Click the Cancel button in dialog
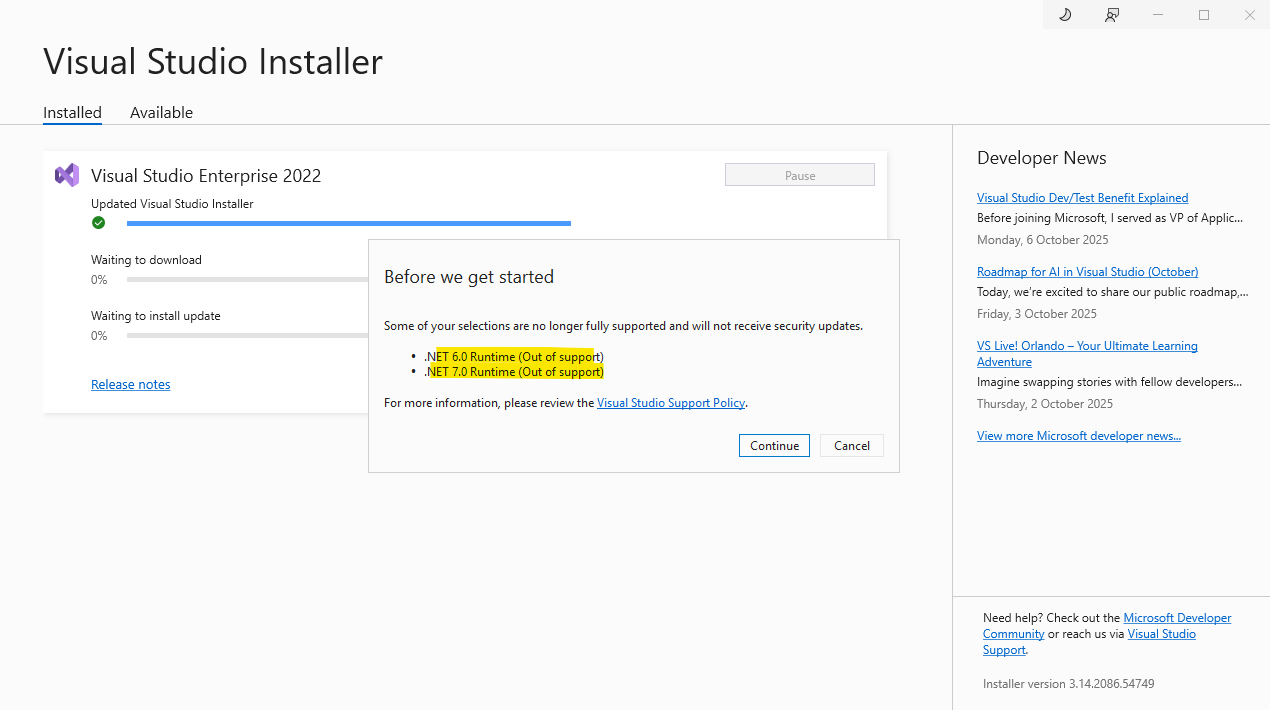The height and width of the screenshot is (710, 1270). click(852, 445)
